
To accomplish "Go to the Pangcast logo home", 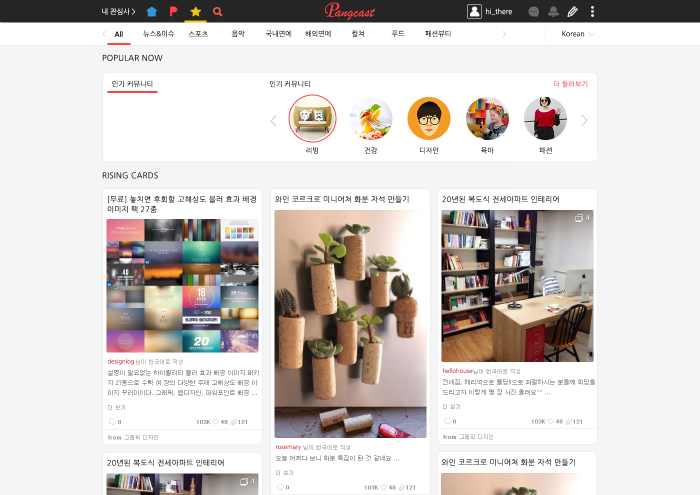I will 350,11.
